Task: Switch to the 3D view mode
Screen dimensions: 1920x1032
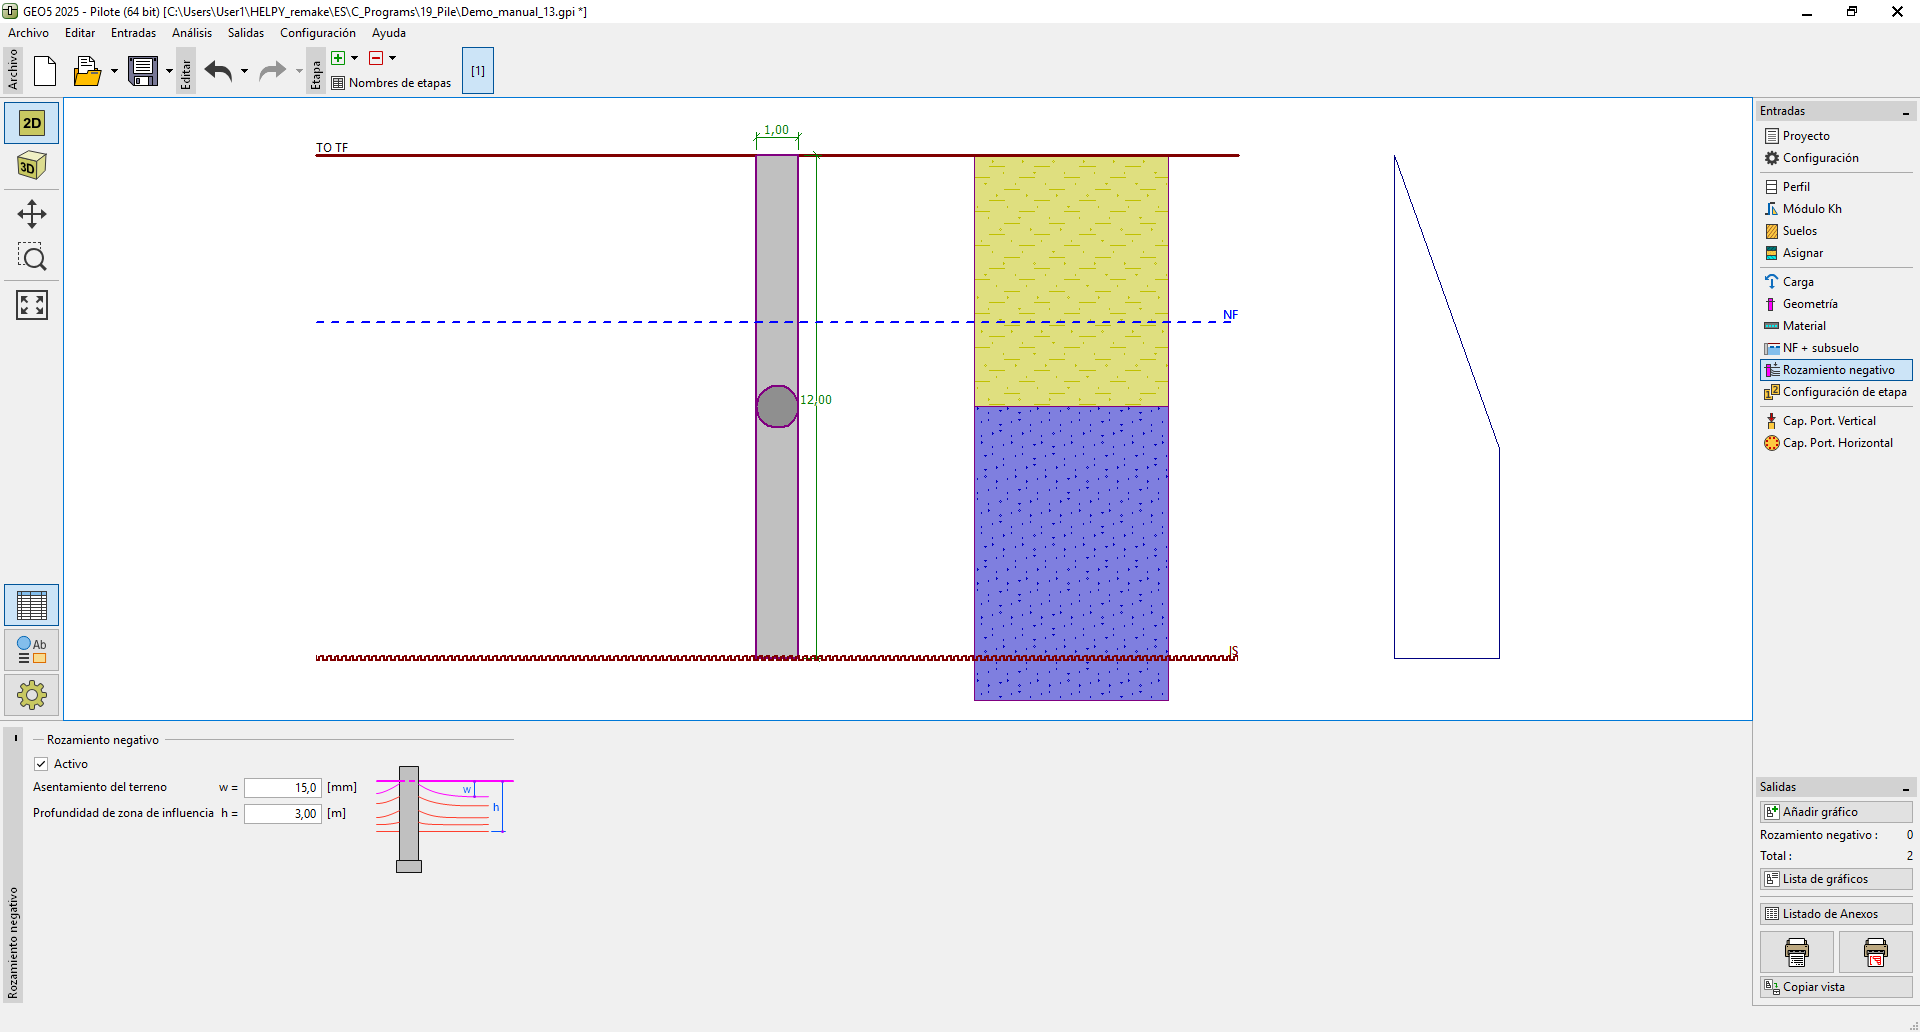Action: point(32,166)
